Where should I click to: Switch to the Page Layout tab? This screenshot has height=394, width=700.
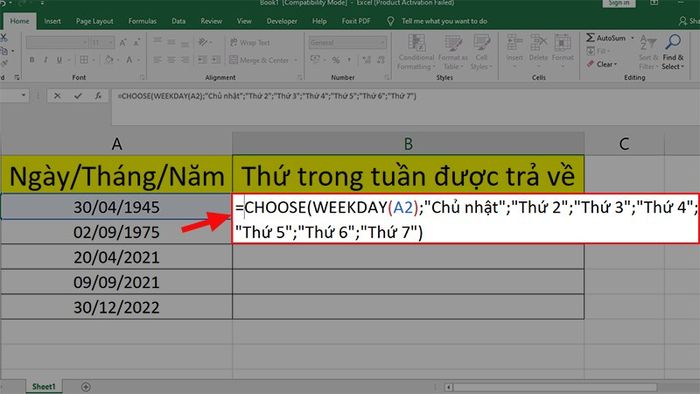point(94,21)
